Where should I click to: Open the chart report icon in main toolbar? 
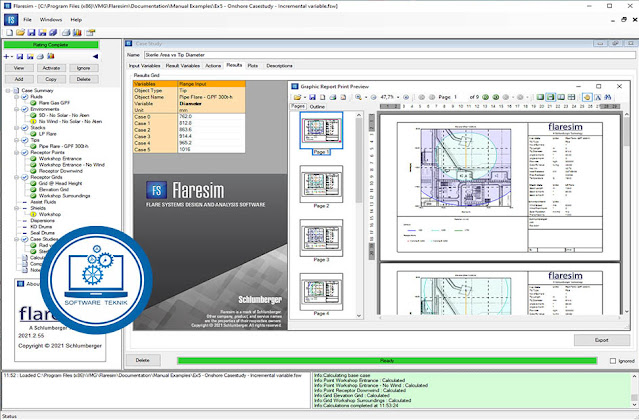[x=77, y=32]
